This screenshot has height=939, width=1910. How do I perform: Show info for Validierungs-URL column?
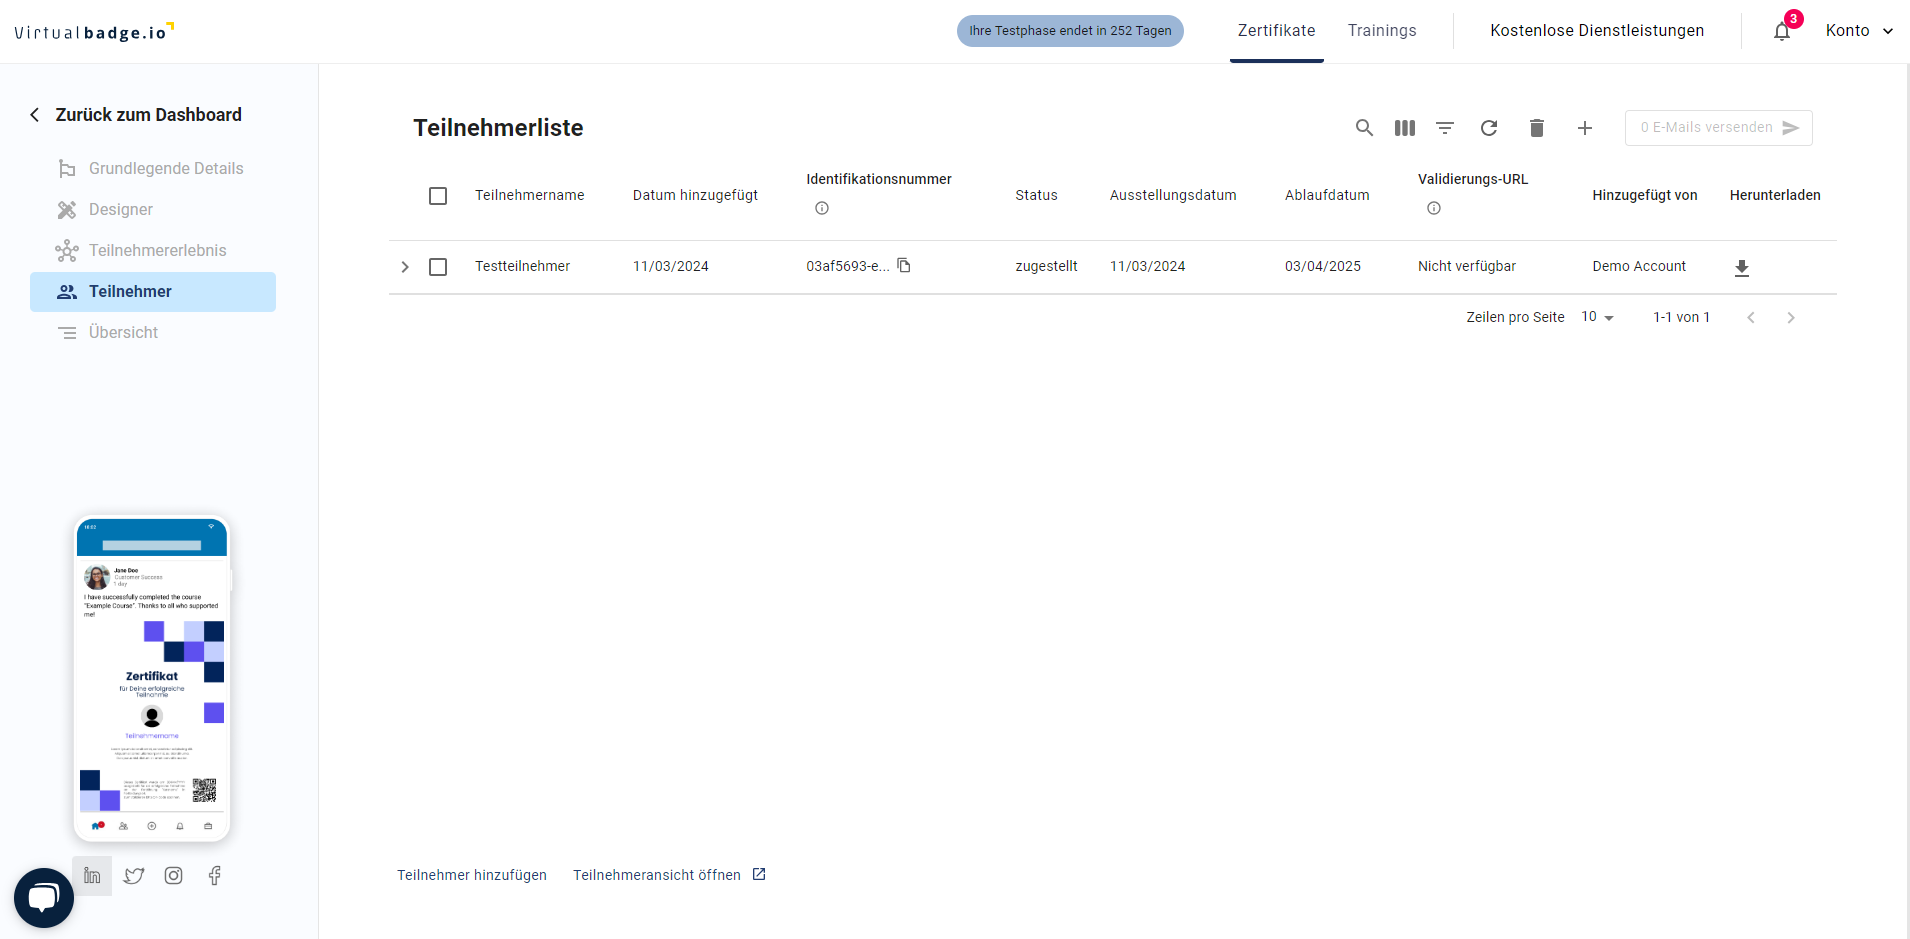(1434, 208)
